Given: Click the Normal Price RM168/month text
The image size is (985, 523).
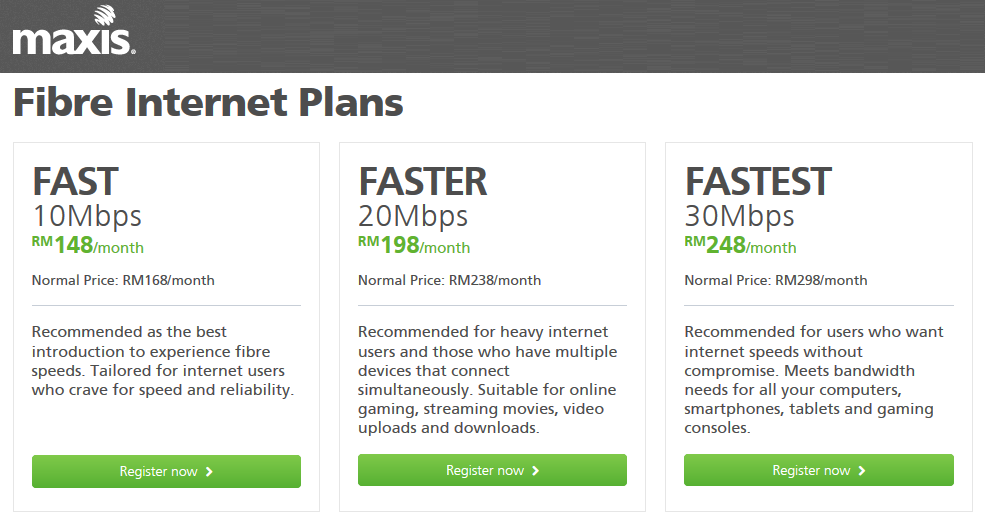Looking at the screenshot, I should 123,280.
